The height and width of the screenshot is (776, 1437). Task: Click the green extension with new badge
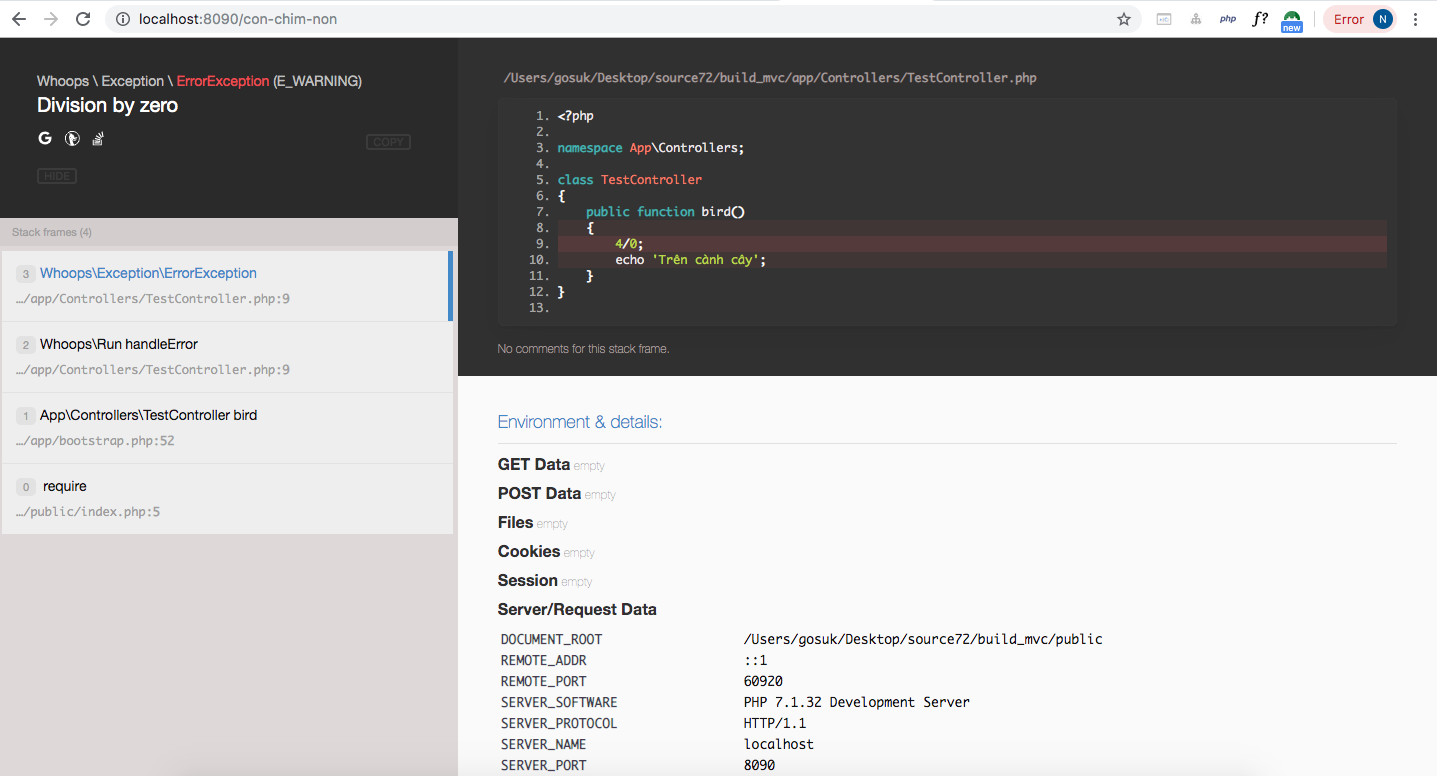pos(1292,20)
